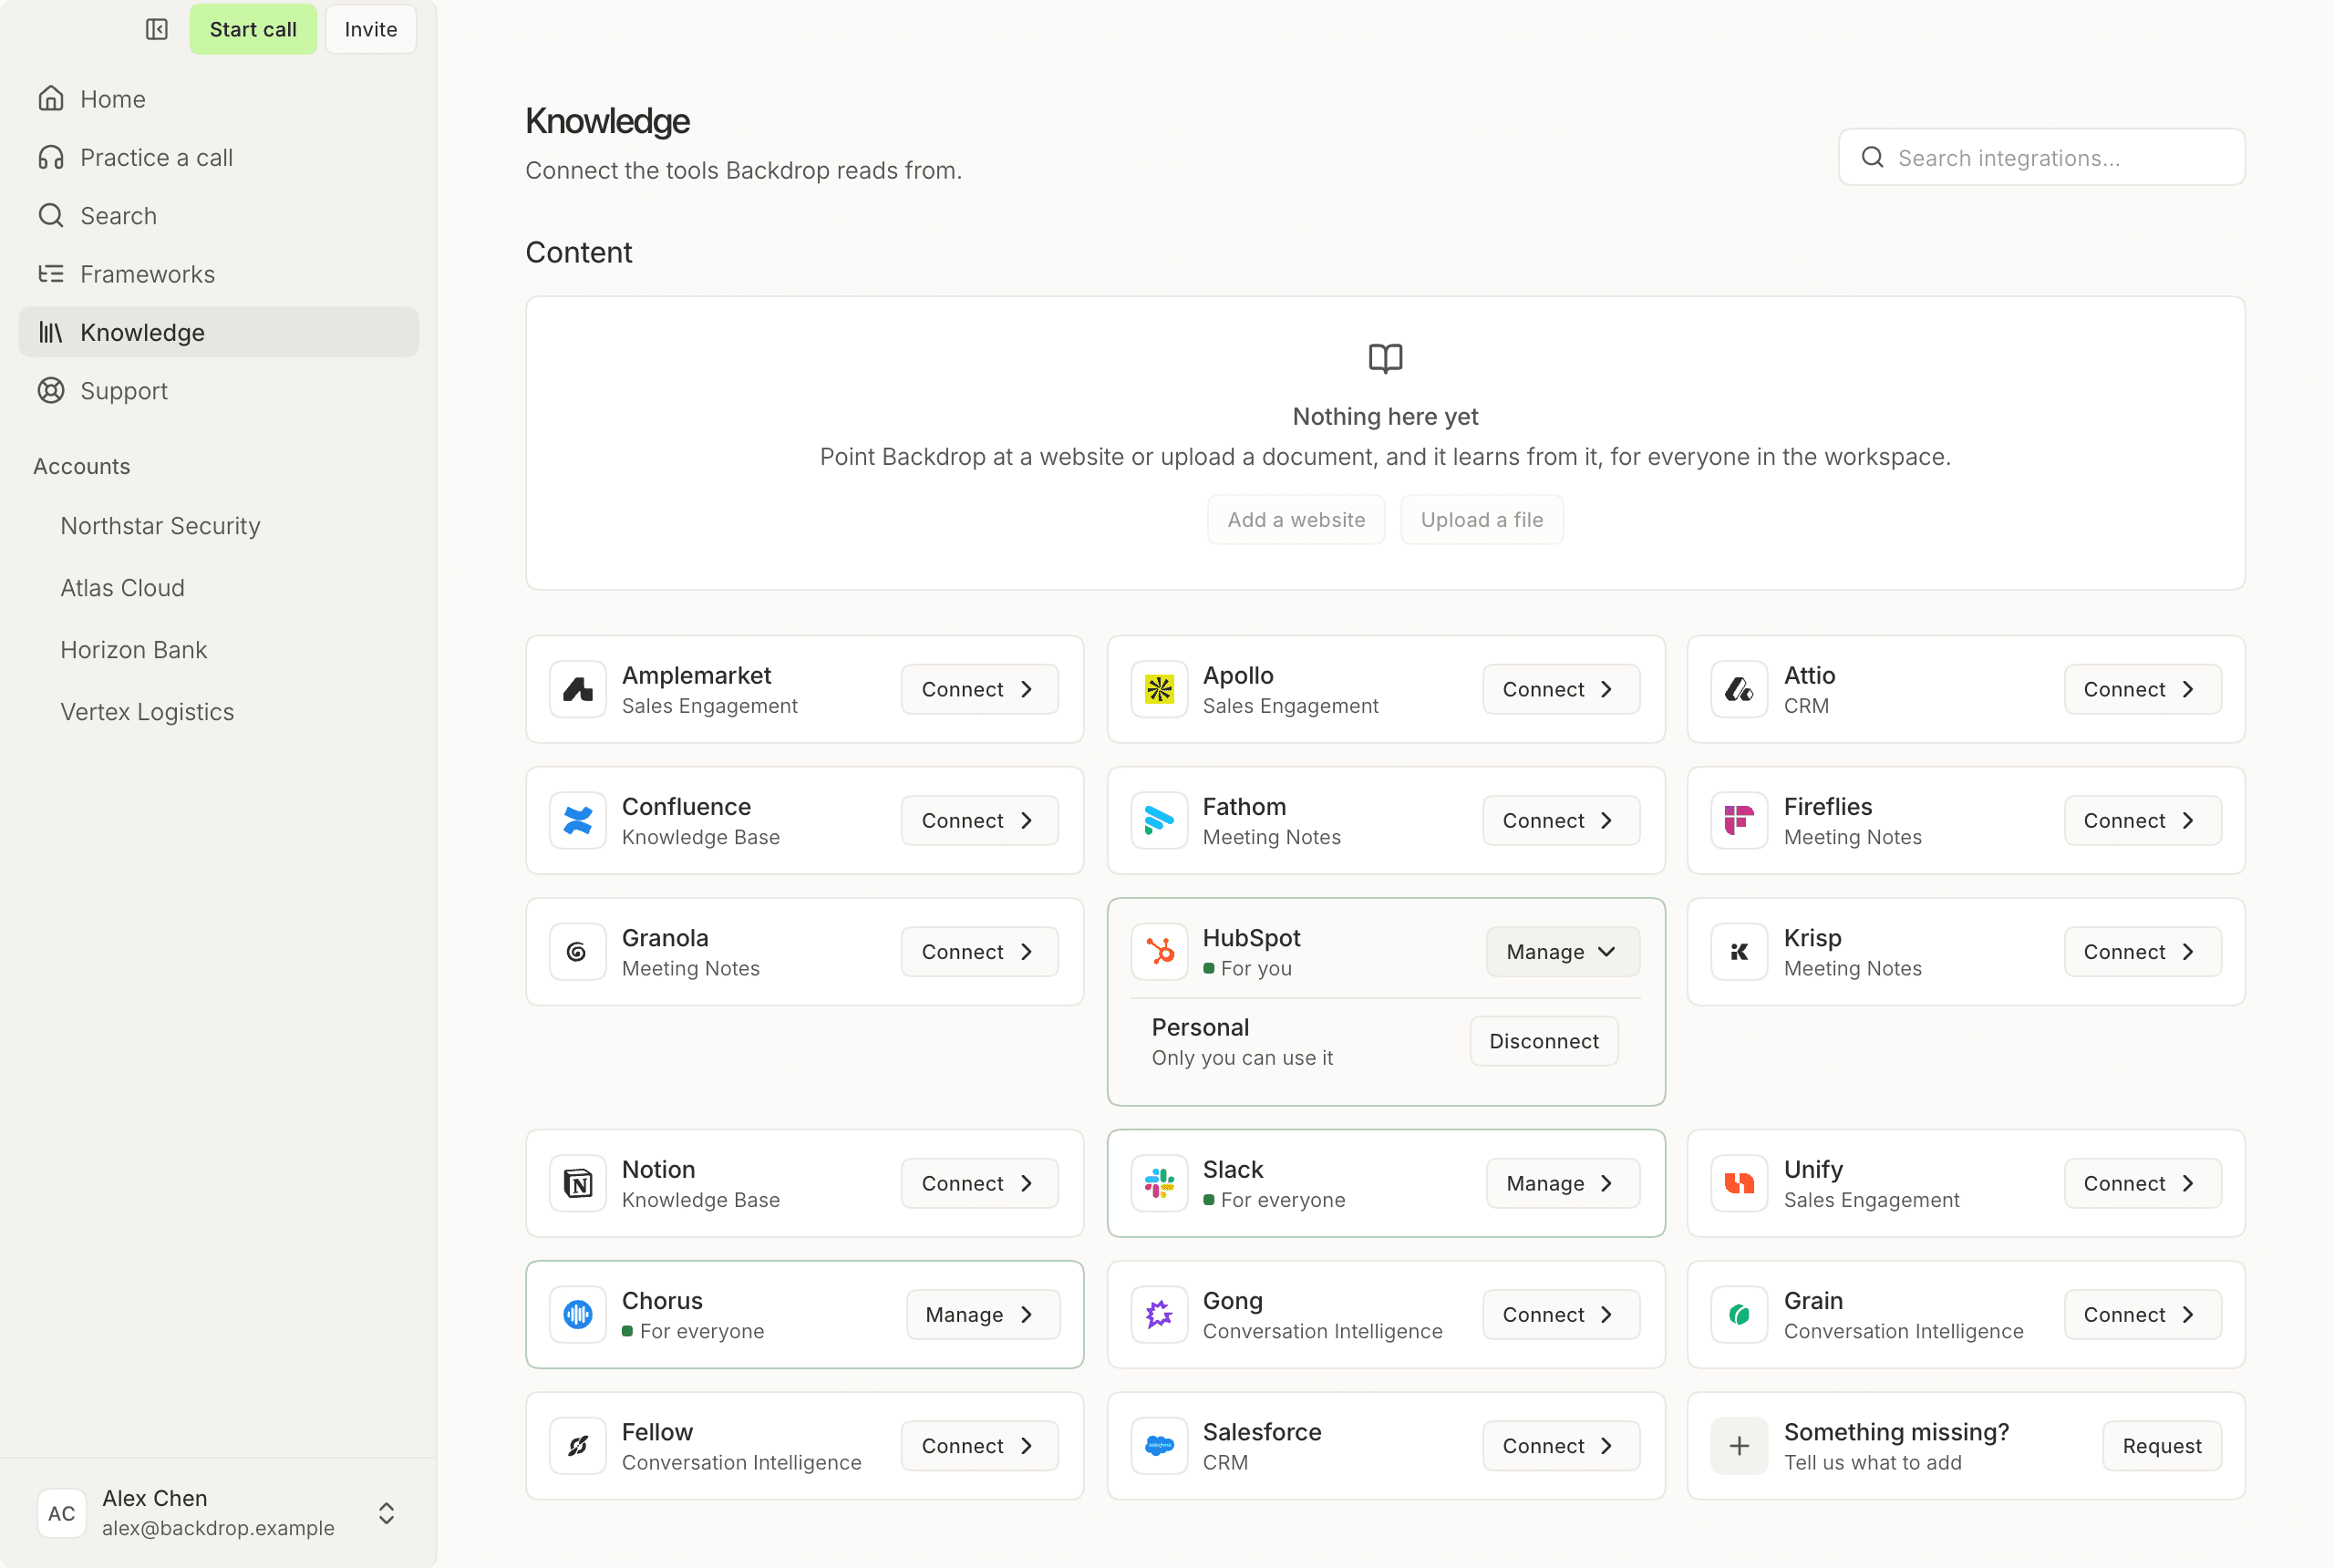Click Add a website button
The width and height of the screenshot is (2334, 1568).
tap(1296, 519)
